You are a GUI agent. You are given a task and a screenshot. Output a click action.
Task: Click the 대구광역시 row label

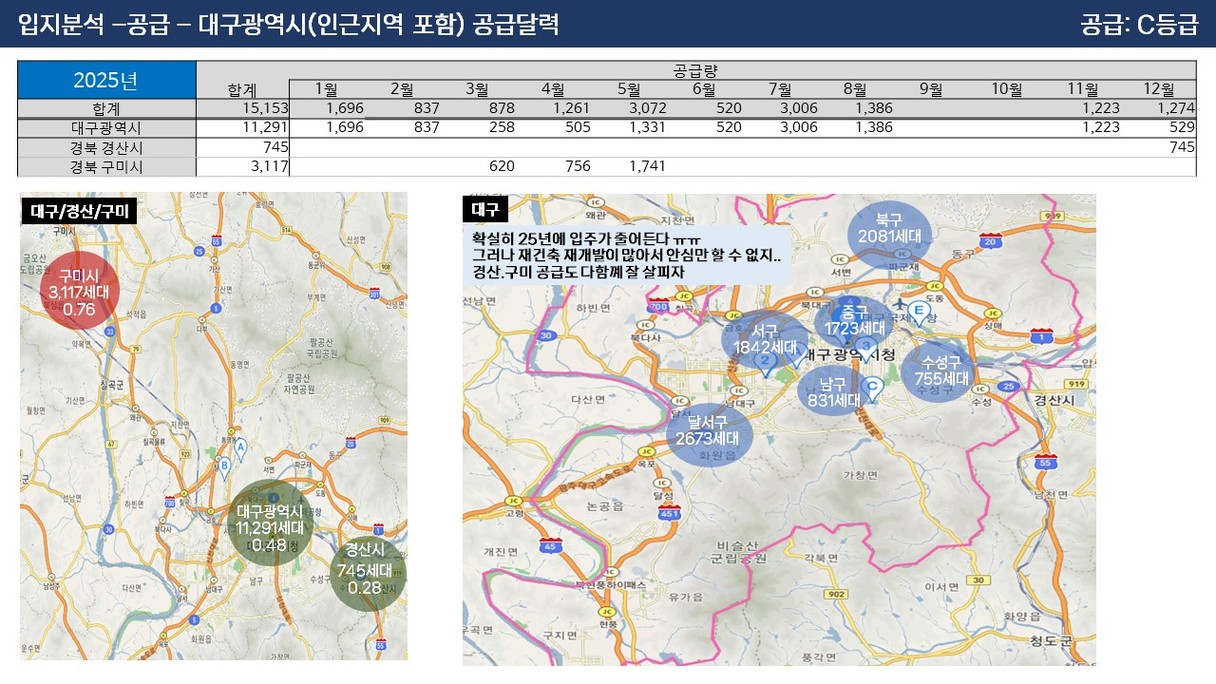pyautogui.click(x=106, y=128)
